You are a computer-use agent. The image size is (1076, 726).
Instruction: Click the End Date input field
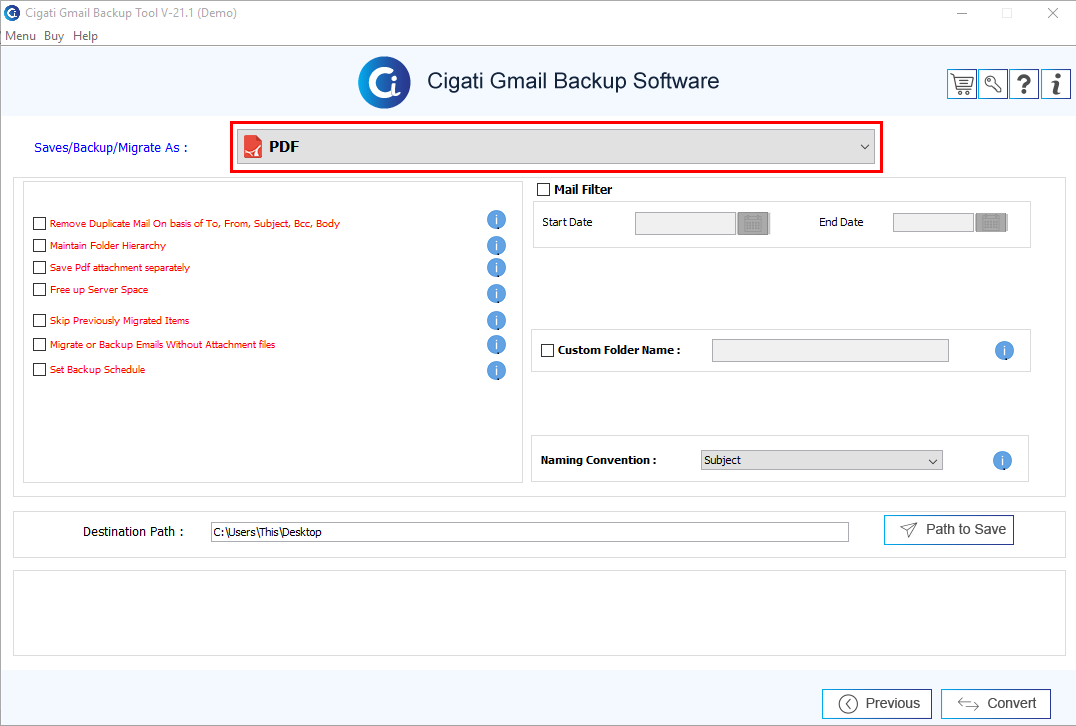pyautogui.click(x=933, y=222)
